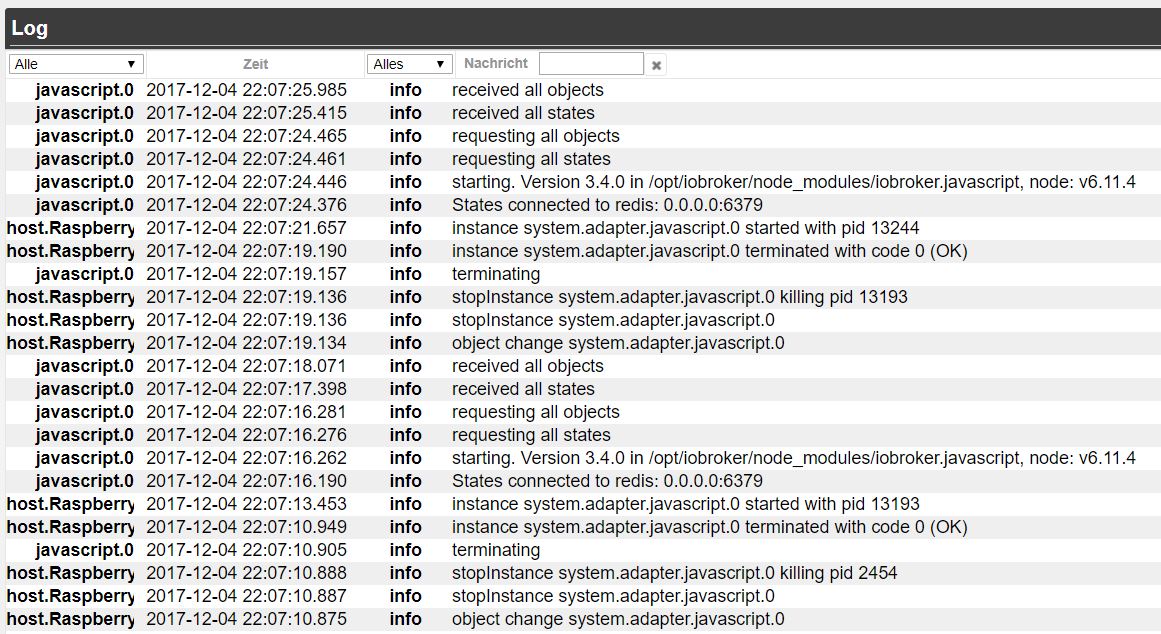Viewport: 1161px width, 634px height.
Task: Select the 'killing pid 2454' log message
Action: [x=674, y=573]
